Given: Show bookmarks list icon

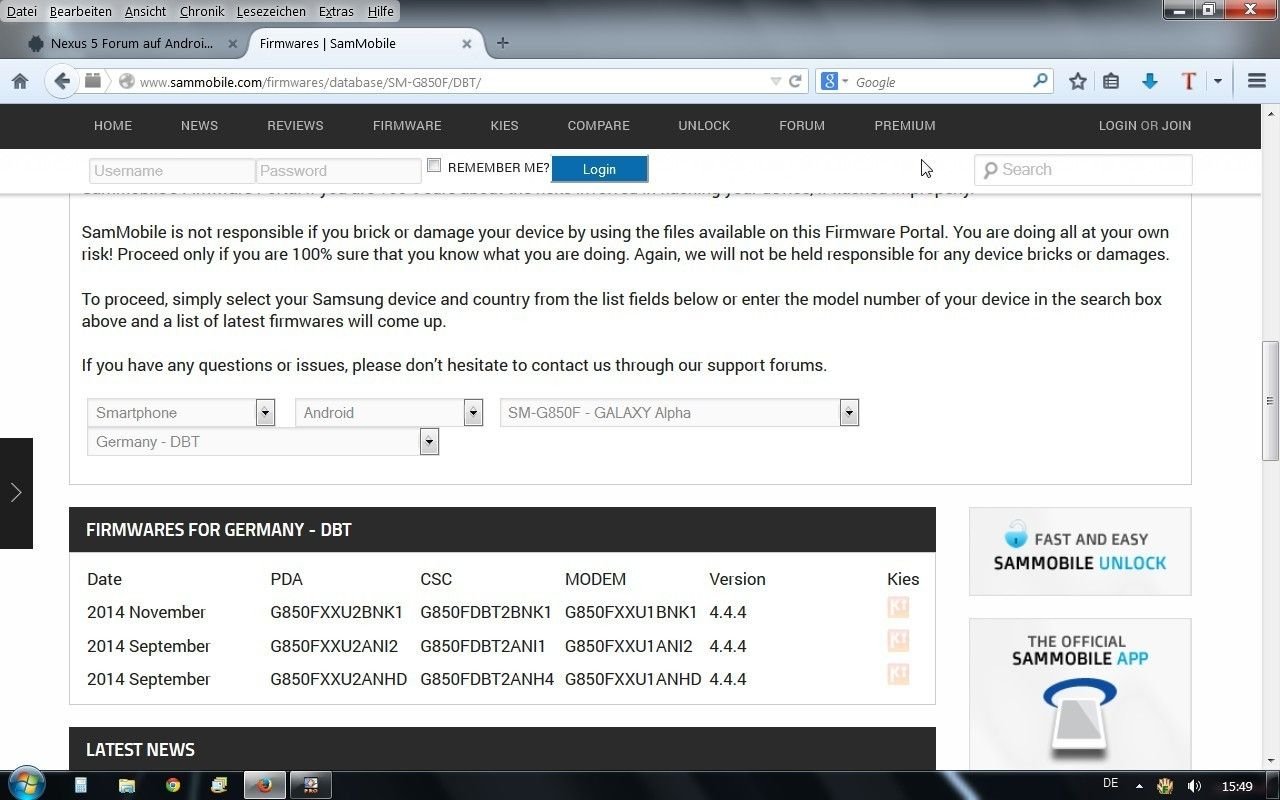Looking at the screenshot, I should 1111,82.
